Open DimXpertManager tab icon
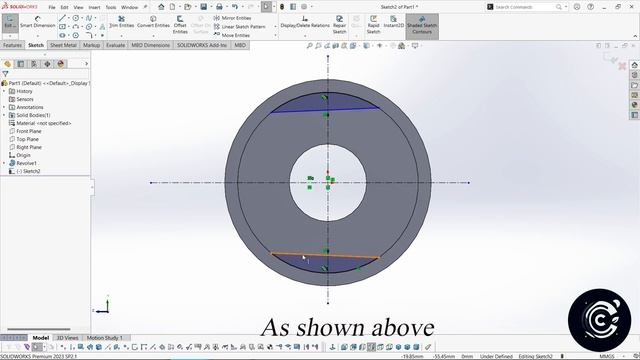Viewport: 640px width, 360px height. [47, 64]
